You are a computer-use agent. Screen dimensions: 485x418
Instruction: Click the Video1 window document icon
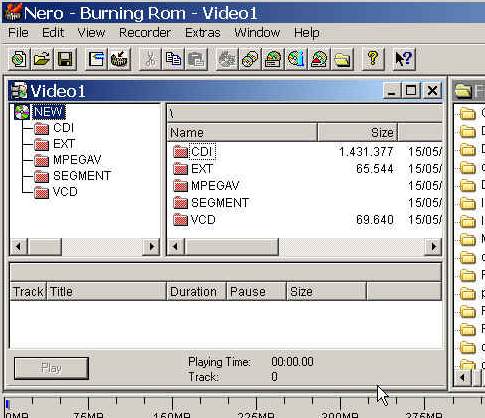[x=19, y=91]
